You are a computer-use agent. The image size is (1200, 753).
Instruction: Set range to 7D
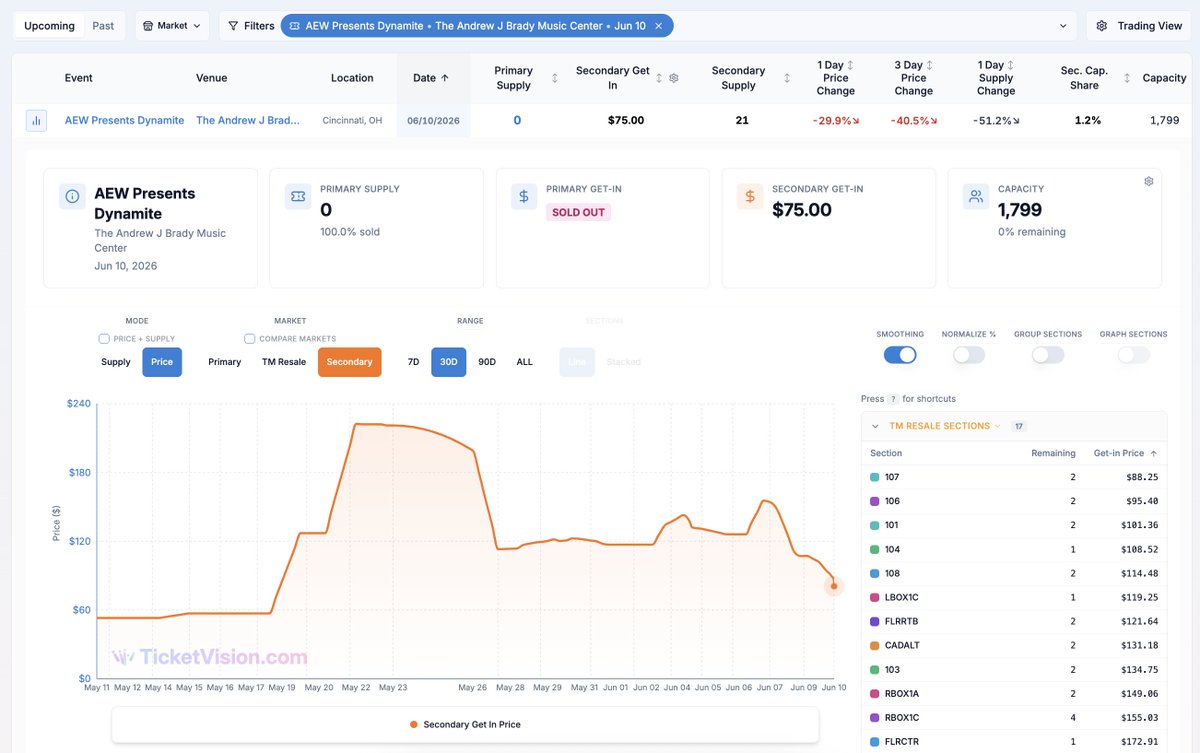coord(414,362)
